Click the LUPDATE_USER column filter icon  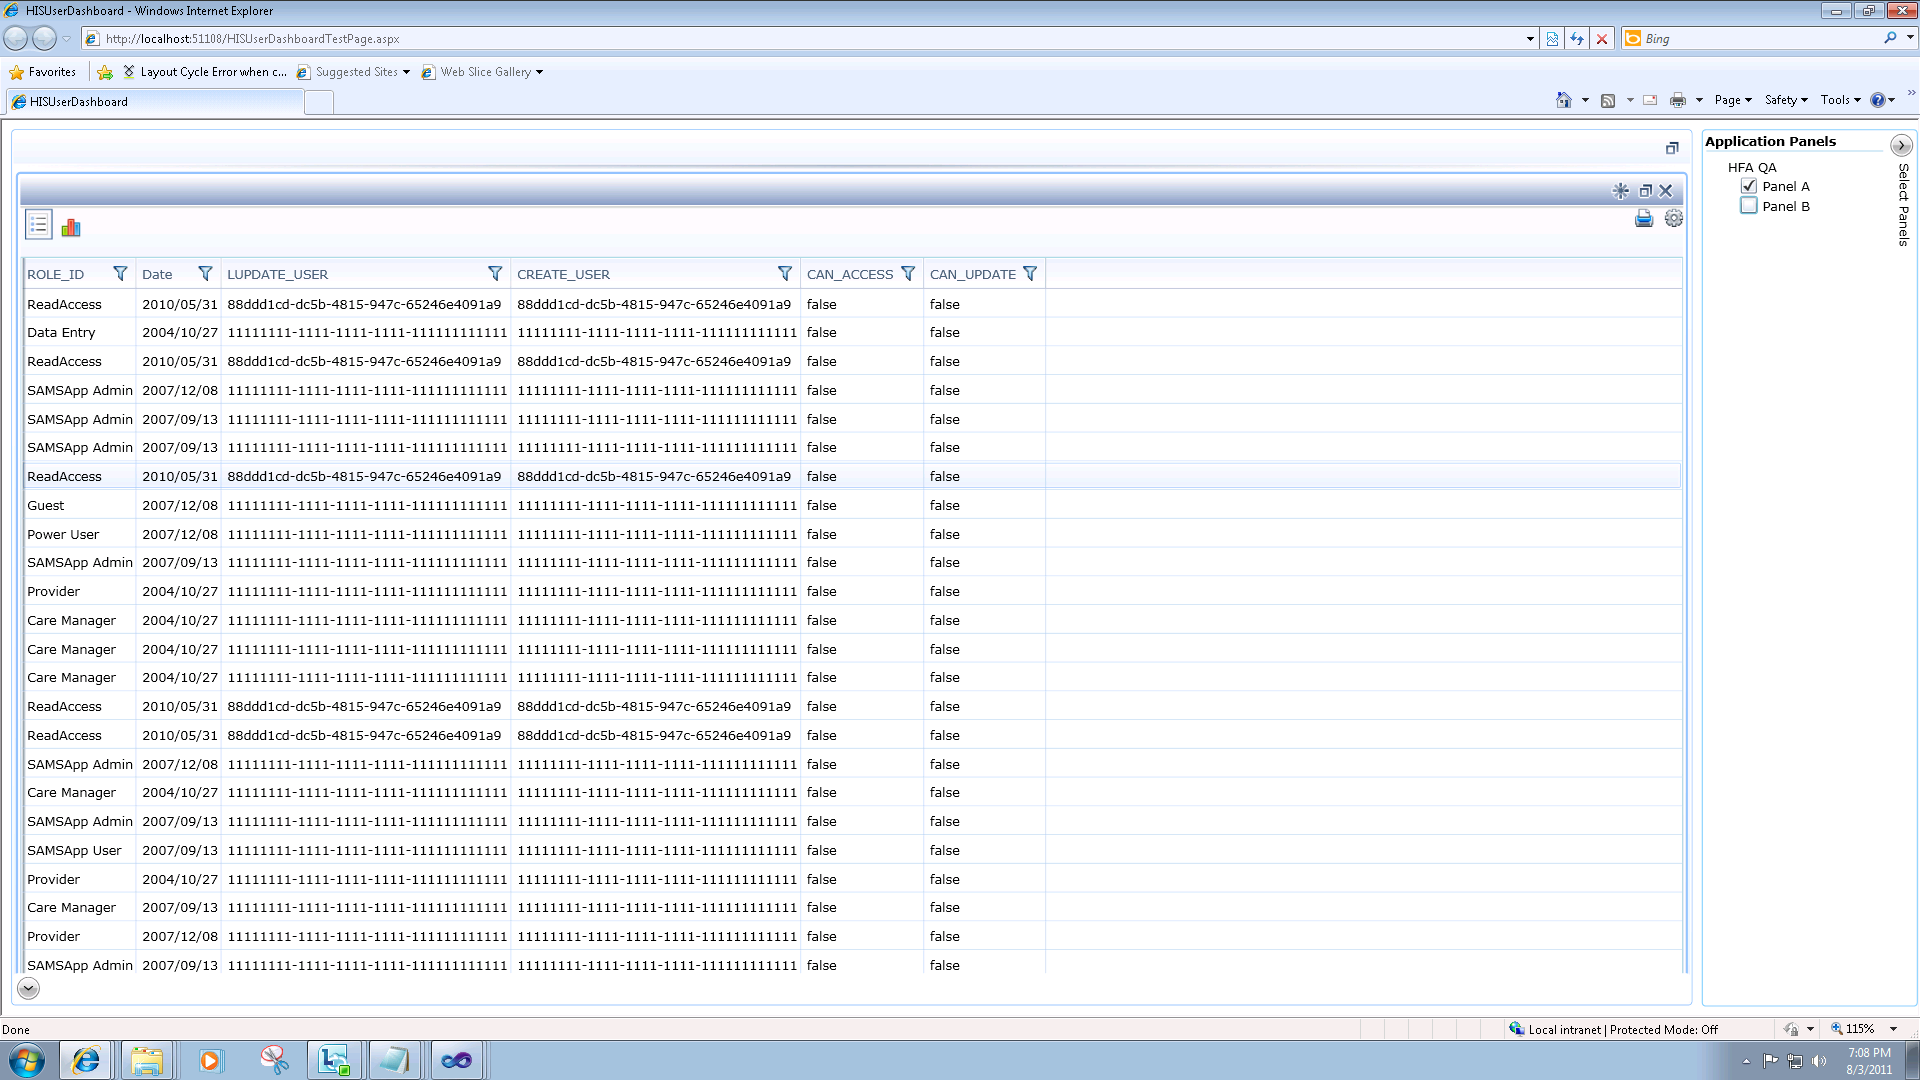pyautogui.click(x=494, y=274)
